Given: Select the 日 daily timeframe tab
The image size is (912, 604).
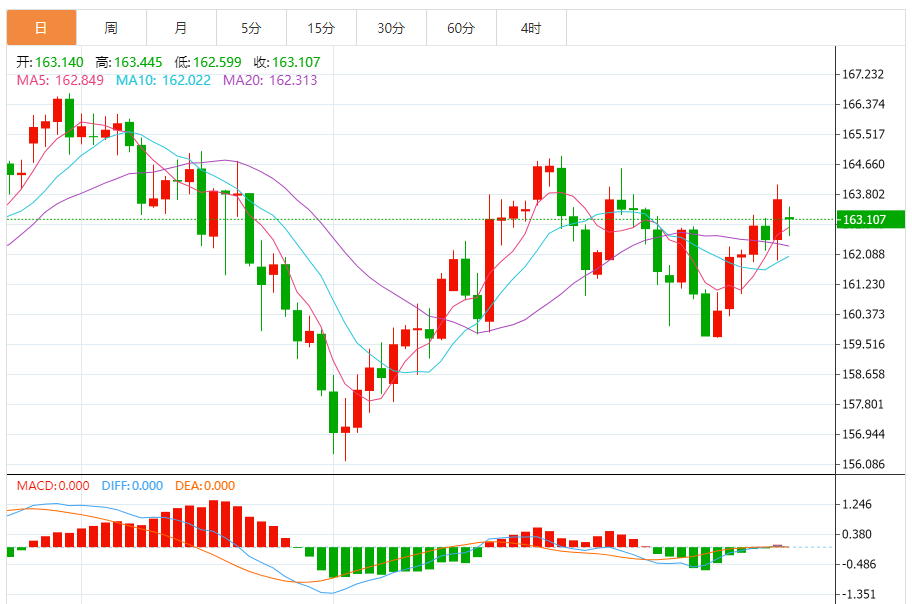Looking at the screenshot, I should click(x=41, y=27).
